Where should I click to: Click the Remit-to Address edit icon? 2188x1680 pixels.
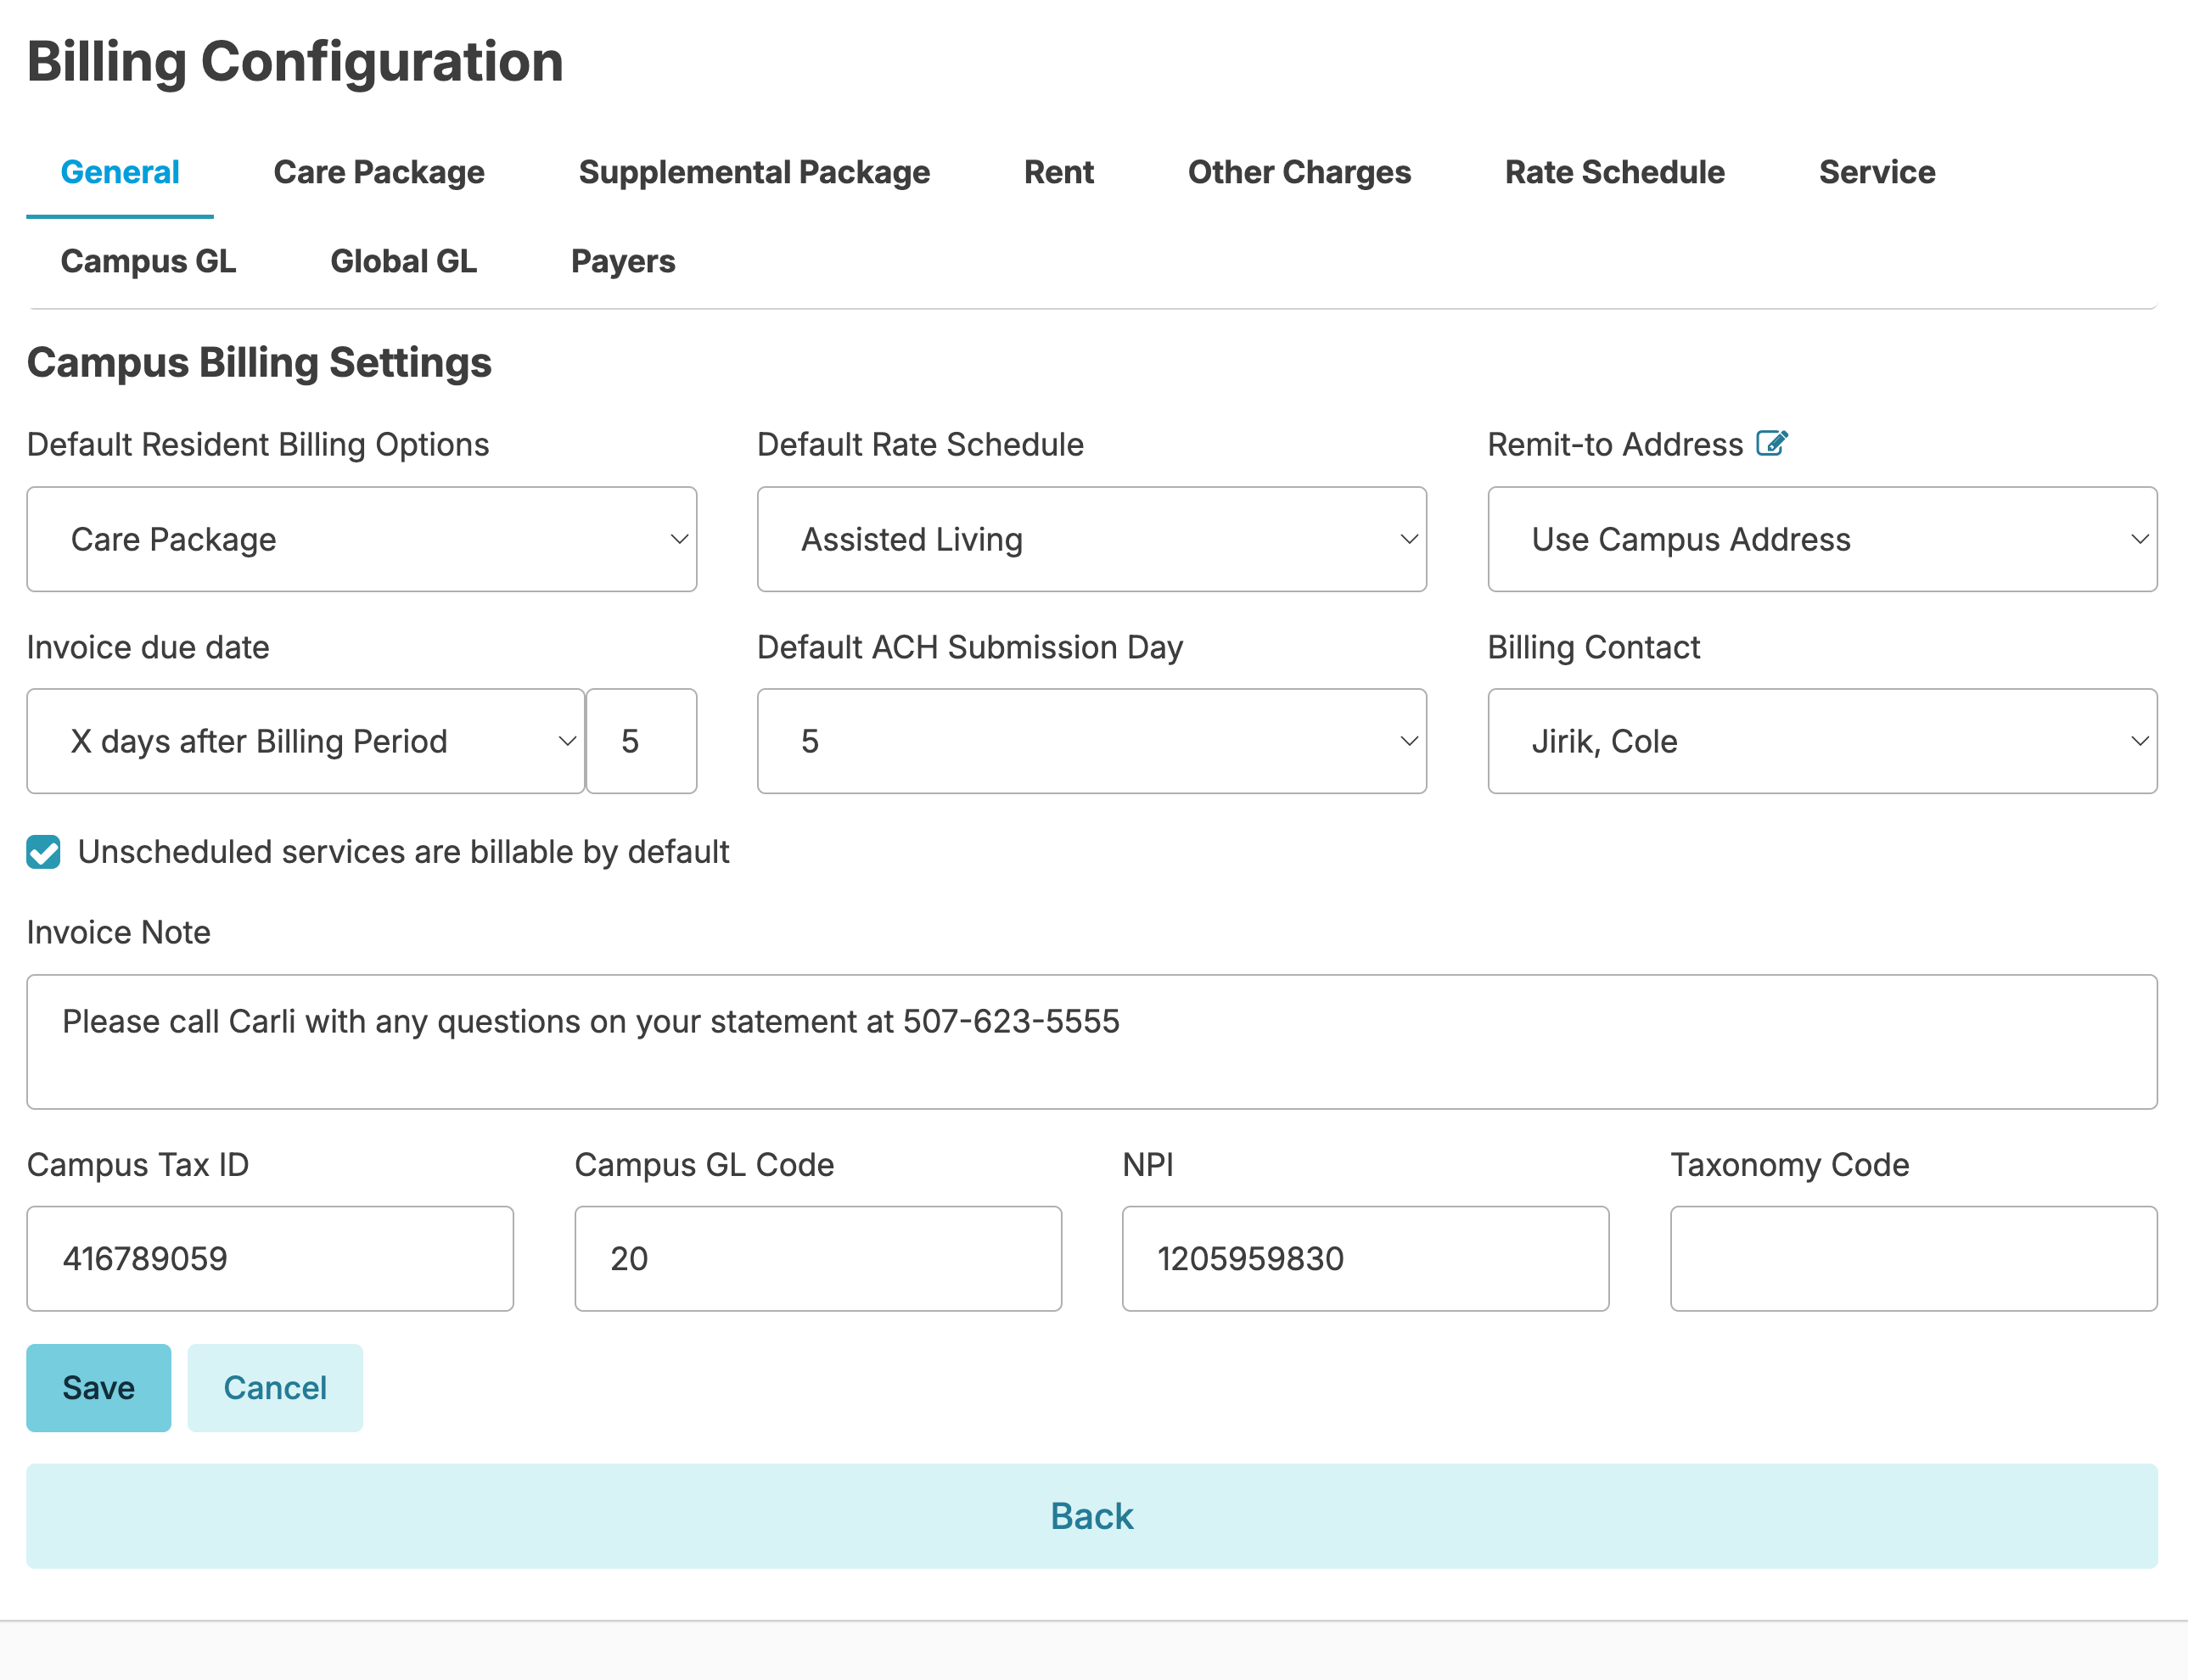point(1771,443)
